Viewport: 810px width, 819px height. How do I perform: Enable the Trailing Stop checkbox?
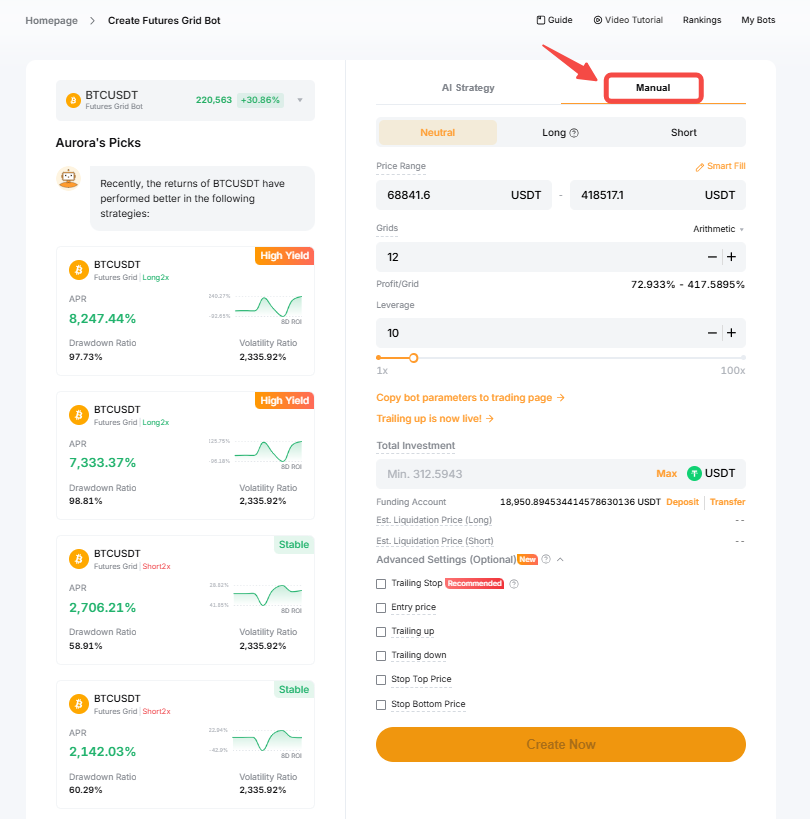[x=381, y=584]
